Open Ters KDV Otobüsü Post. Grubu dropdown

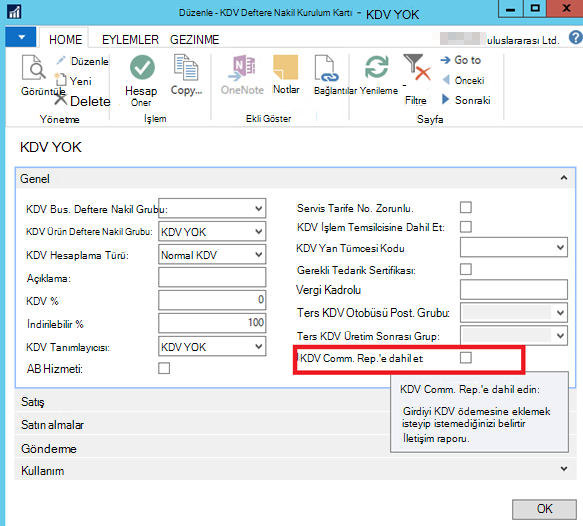point(560,313)
